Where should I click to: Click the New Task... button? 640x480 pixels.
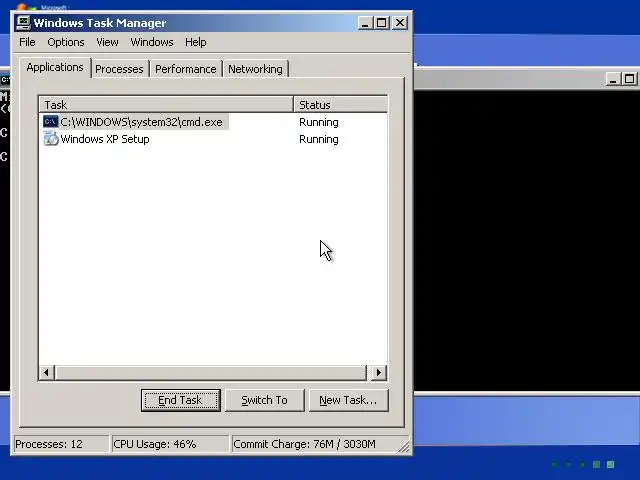[x=348, y=400]
